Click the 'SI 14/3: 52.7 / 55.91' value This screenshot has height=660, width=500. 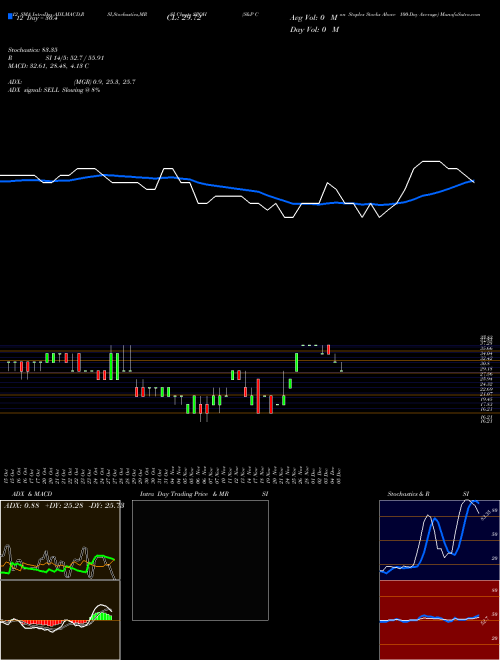point(75,58)
